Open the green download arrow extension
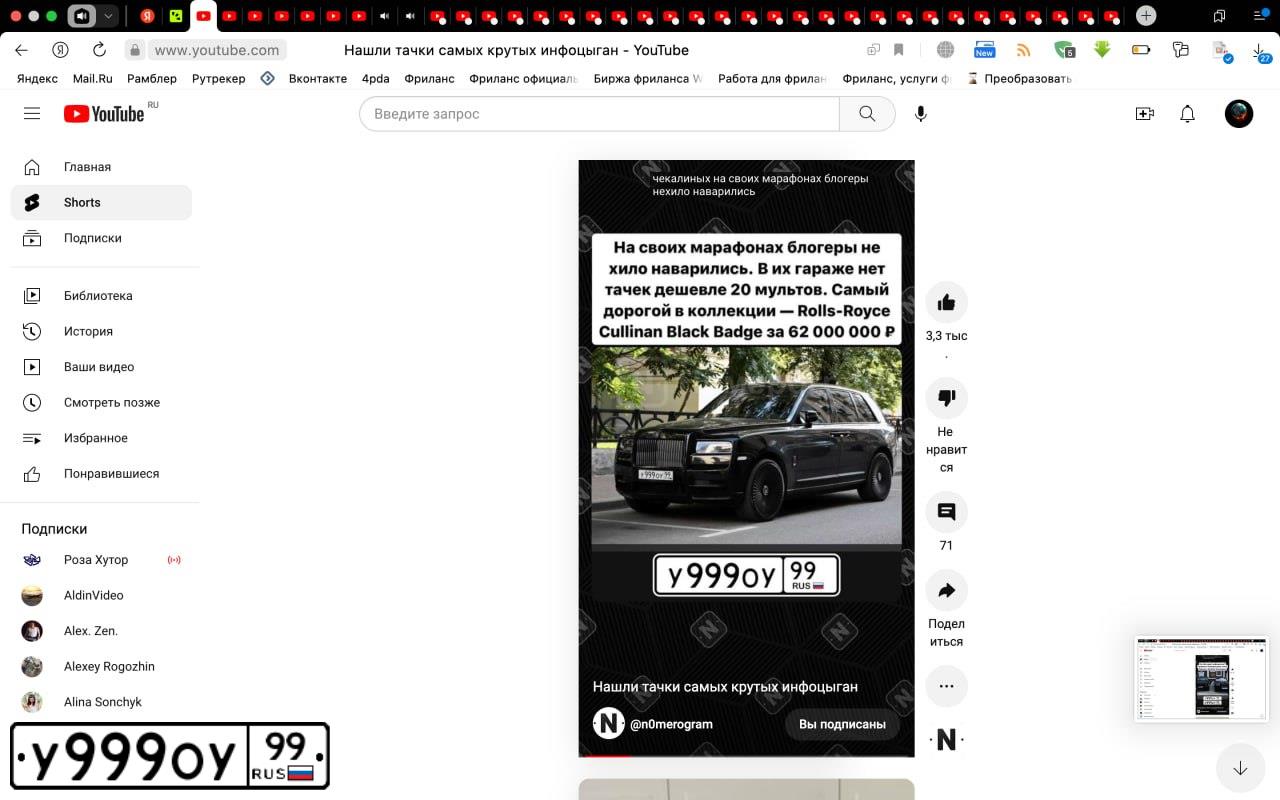Screen dimensions: 1280x800 pyautogui.click(x=1102, y=50)
